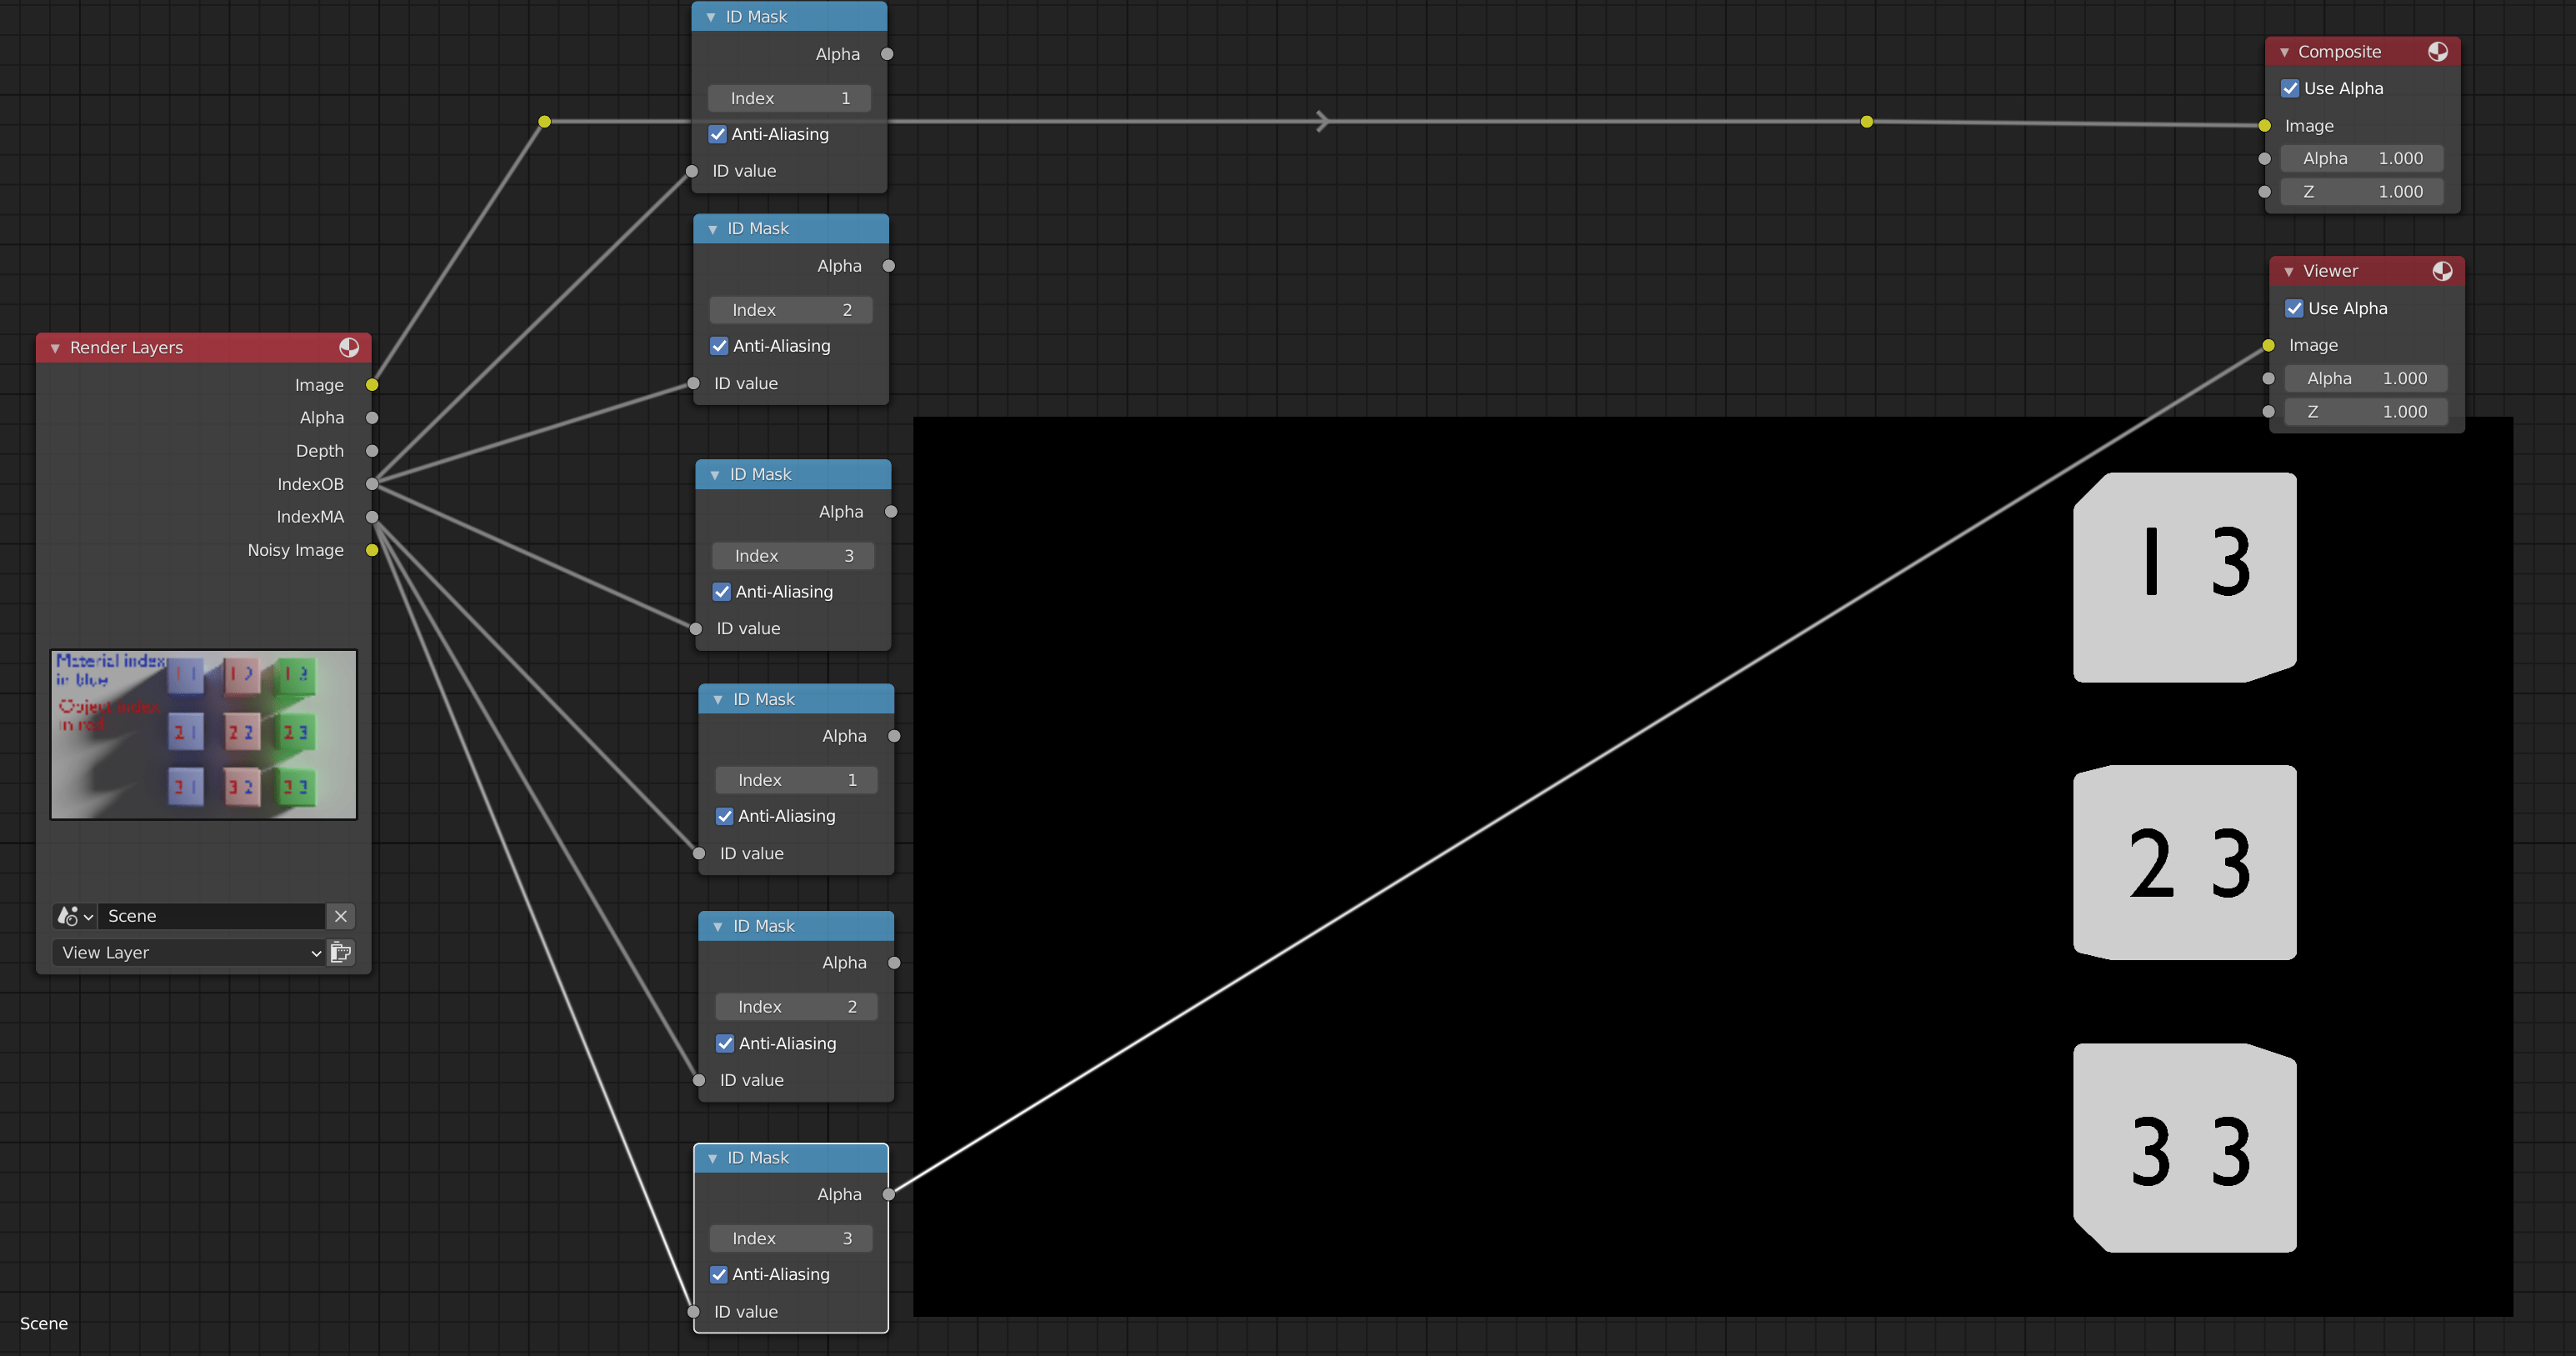The height and width of the screenshot is (1356, 2576).
Task: Collapse the Render Layers node
Action: pyautogui.click(x=54, y=347)
